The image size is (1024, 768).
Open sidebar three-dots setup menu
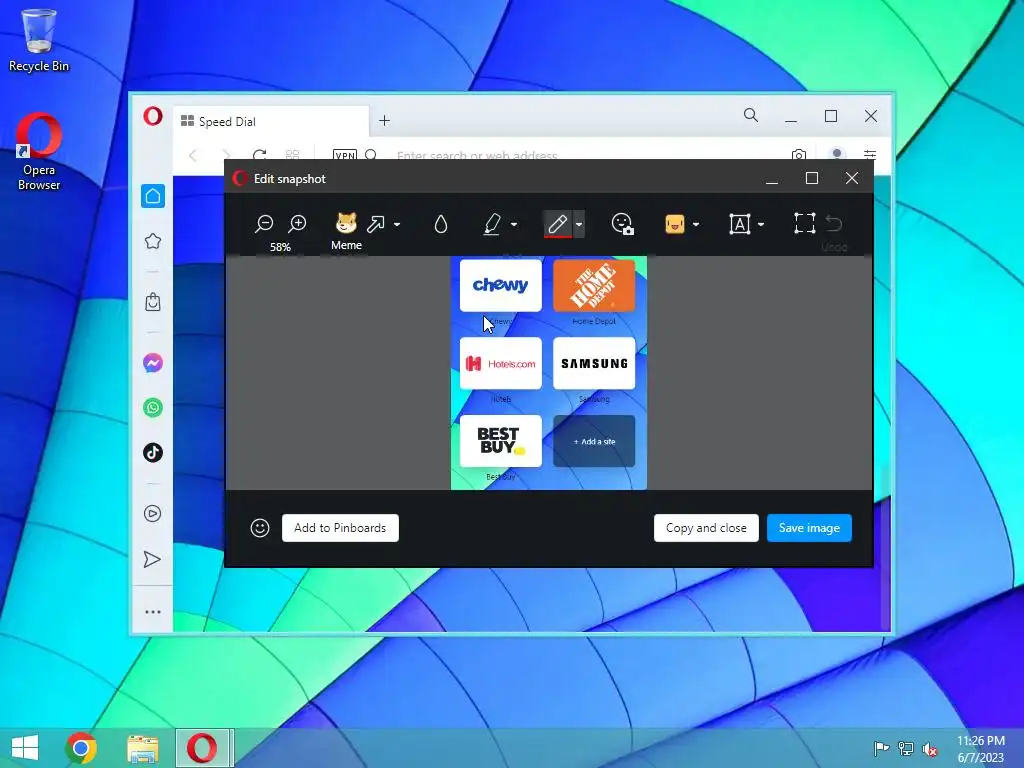point(153,612)
